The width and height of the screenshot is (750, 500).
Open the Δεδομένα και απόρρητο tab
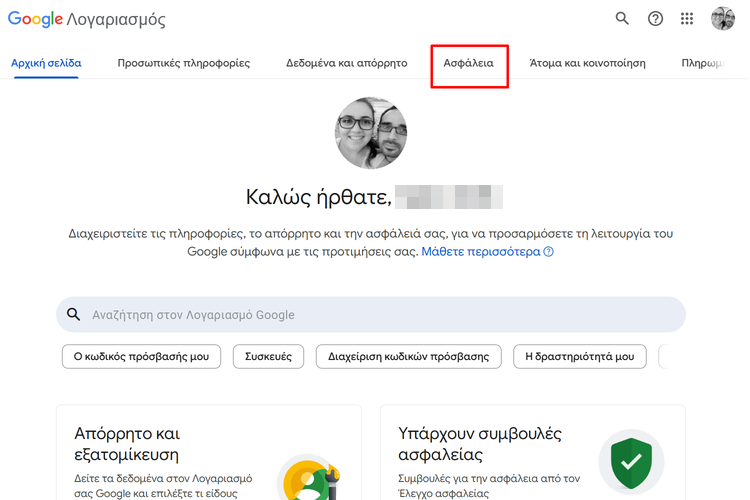347,63
